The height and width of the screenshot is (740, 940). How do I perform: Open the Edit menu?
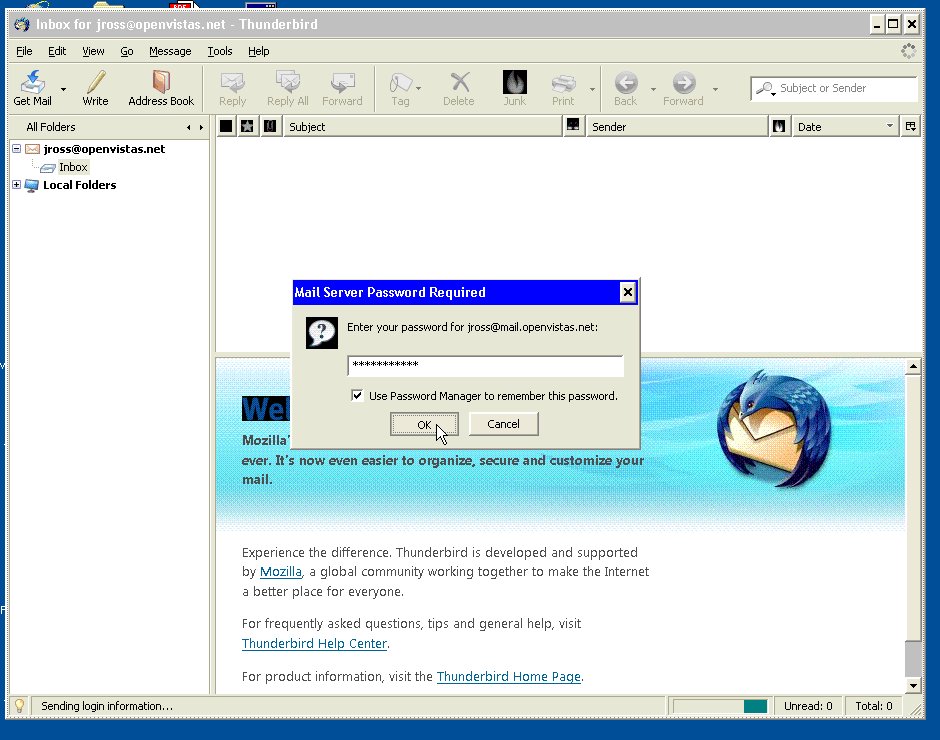click(x=57, y=51)
